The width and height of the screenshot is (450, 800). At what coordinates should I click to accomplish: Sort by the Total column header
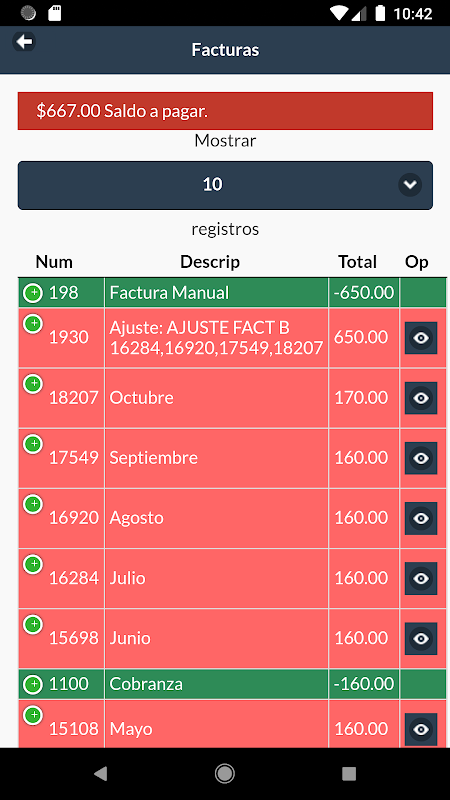358,262
